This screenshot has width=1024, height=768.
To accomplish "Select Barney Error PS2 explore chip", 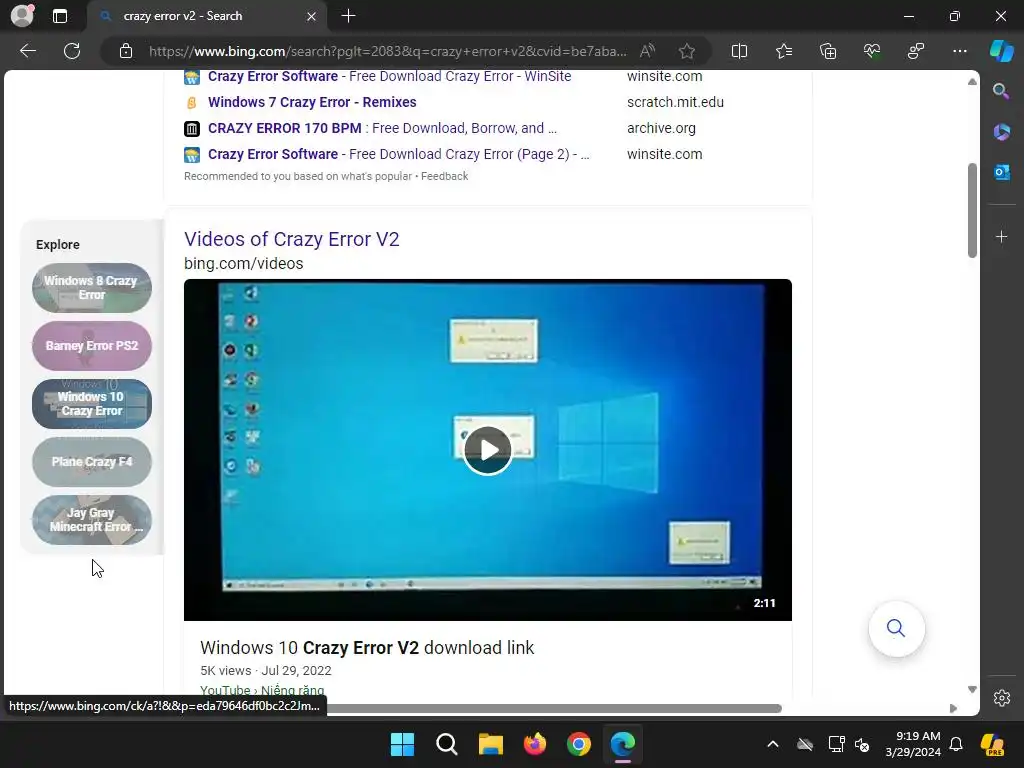I will [x=91, y=346].
